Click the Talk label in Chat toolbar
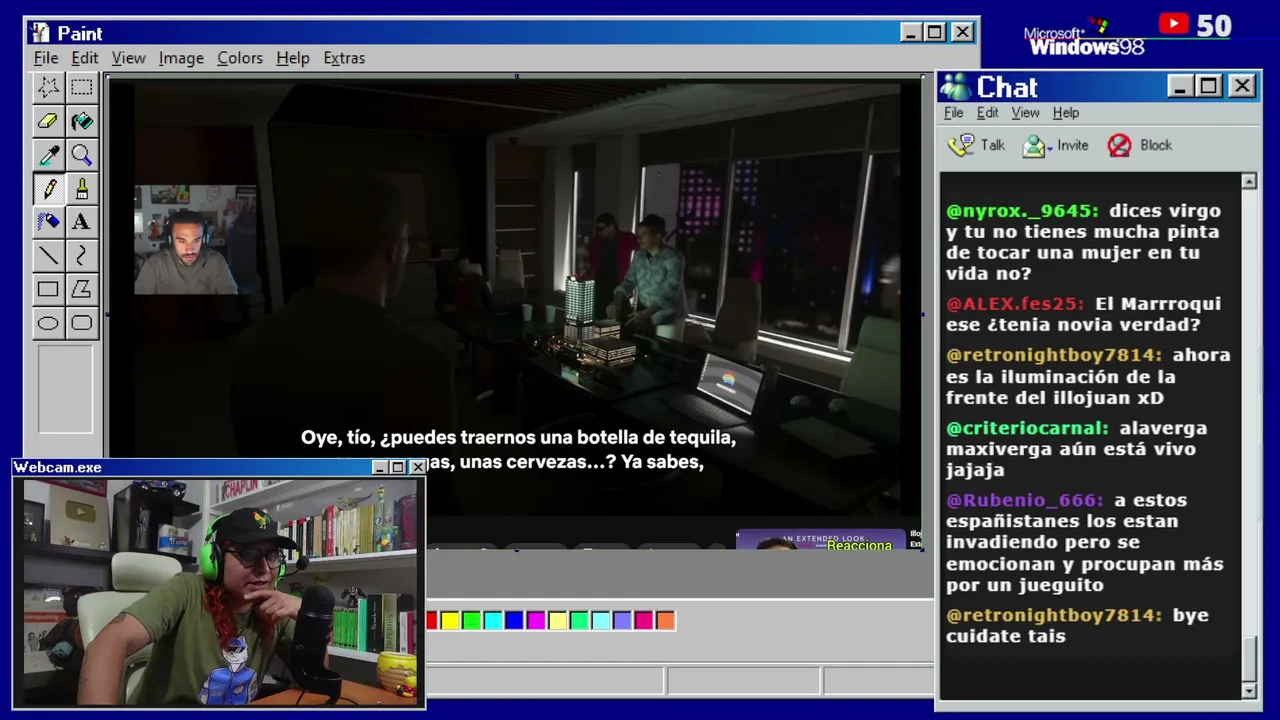 tap(993, 145)
